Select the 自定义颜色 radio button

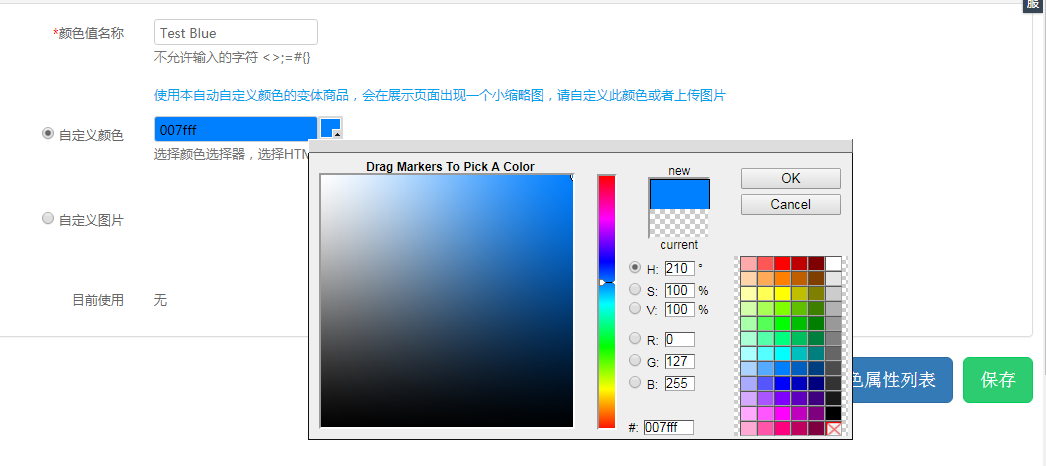point(48,134)
